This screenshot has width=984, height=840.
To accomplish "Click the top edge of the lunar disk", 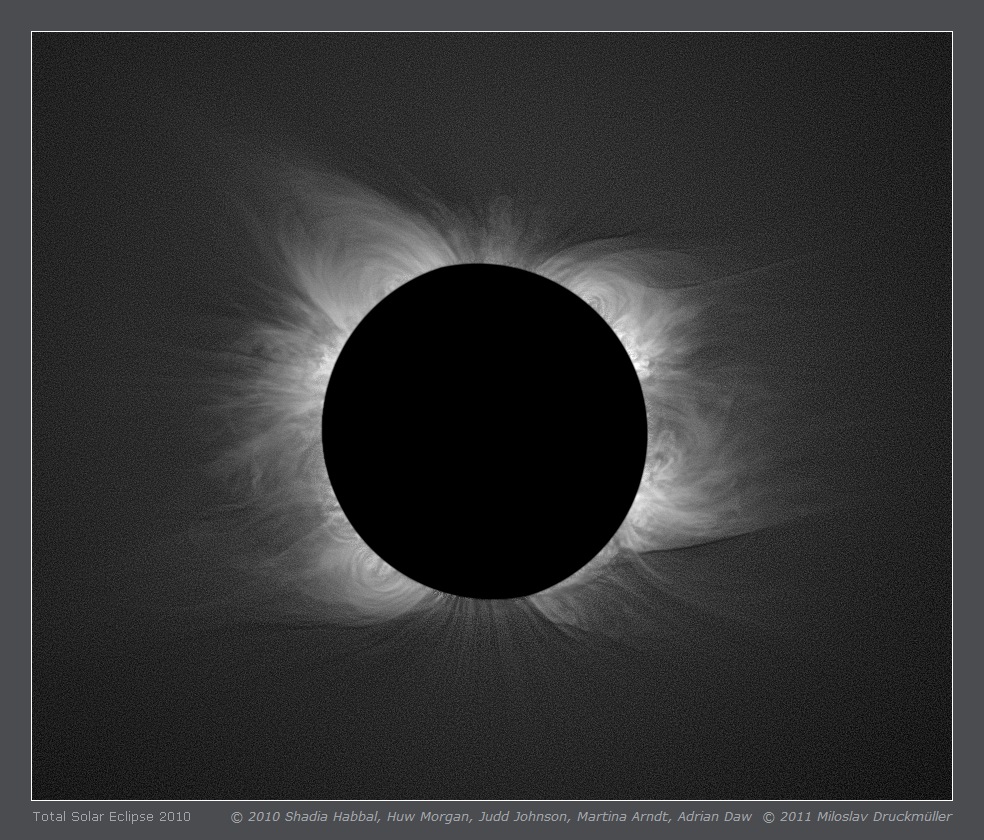I will click(x=482, y=266).
